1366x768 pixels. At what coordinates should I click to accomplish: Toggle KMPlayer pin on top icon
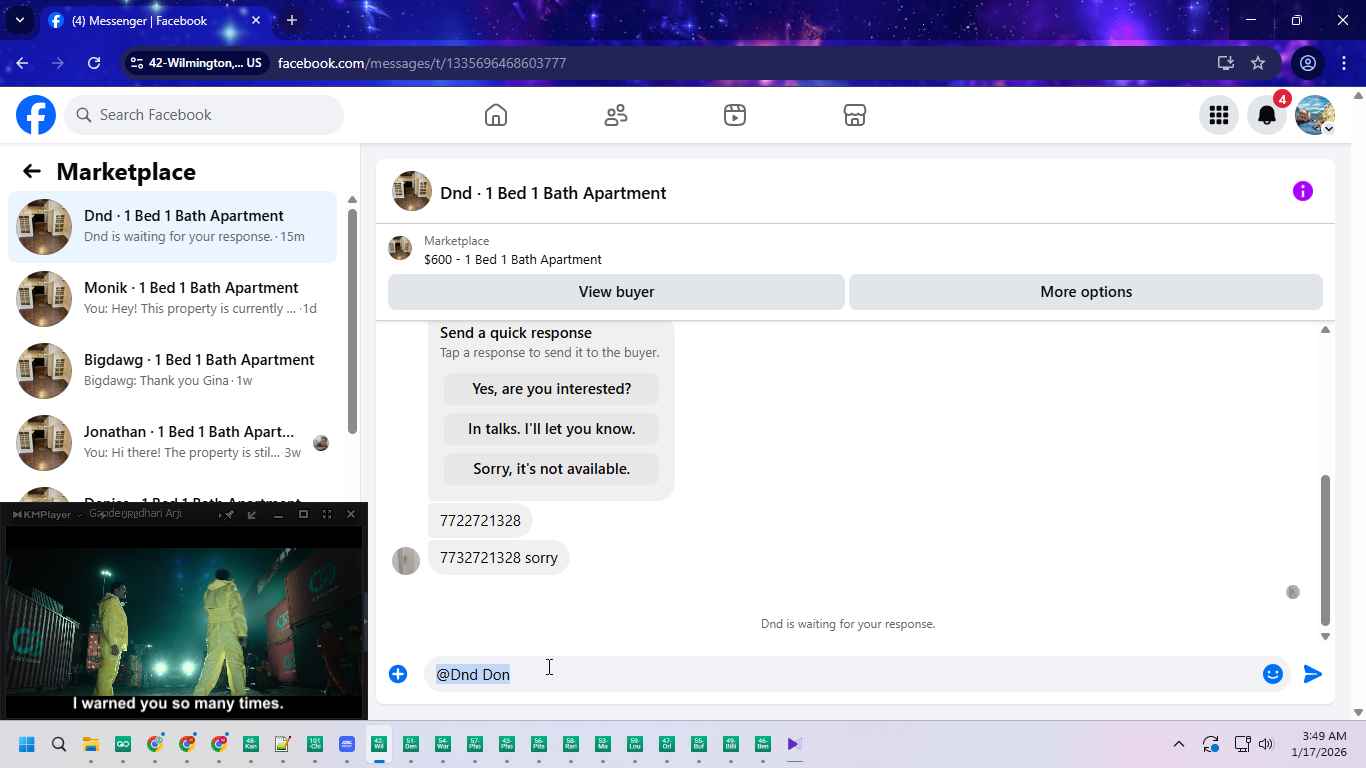(x=229, y=514)
